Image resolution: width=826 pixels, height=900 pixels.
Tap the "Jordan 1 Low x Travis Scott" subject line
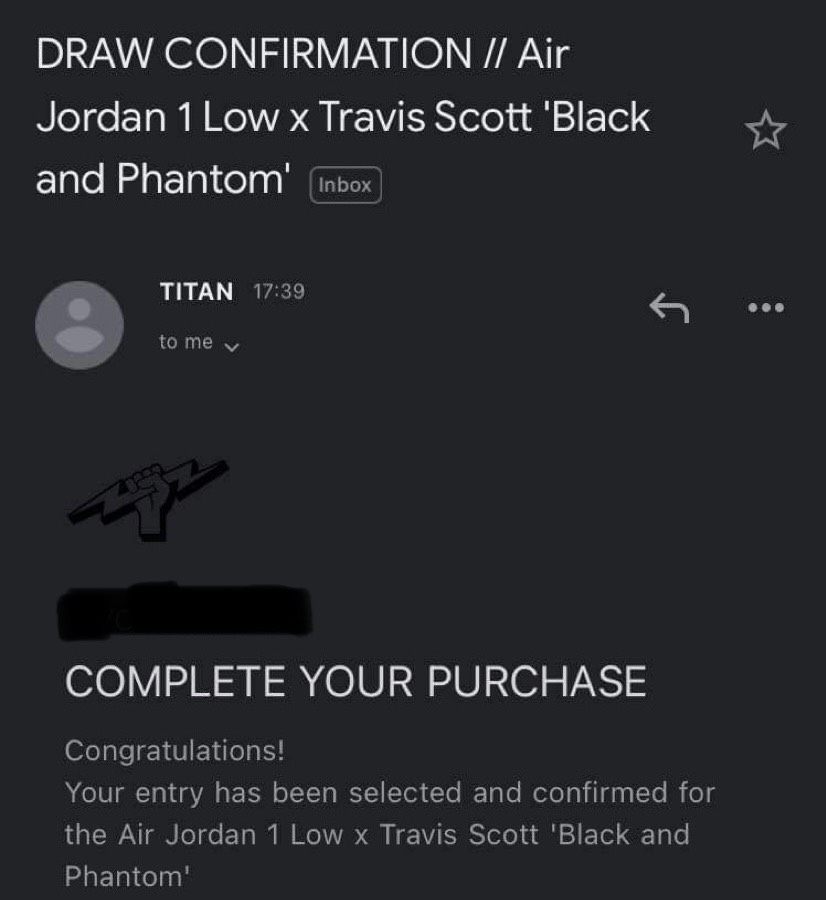(343, 118)
